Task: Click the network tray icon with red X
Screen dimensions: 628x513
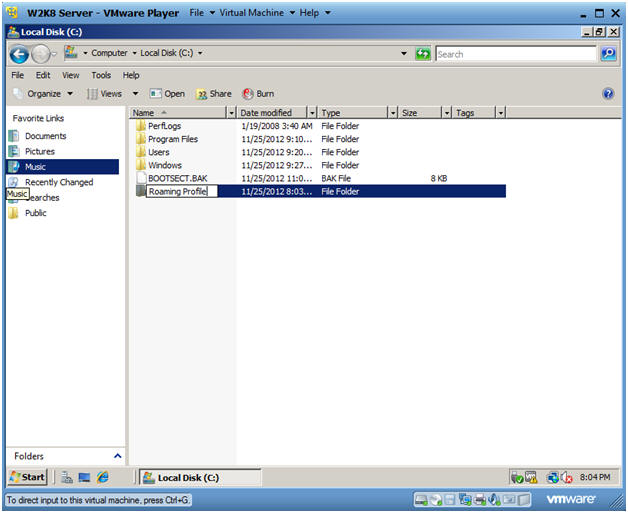Action: pos(567,477)
